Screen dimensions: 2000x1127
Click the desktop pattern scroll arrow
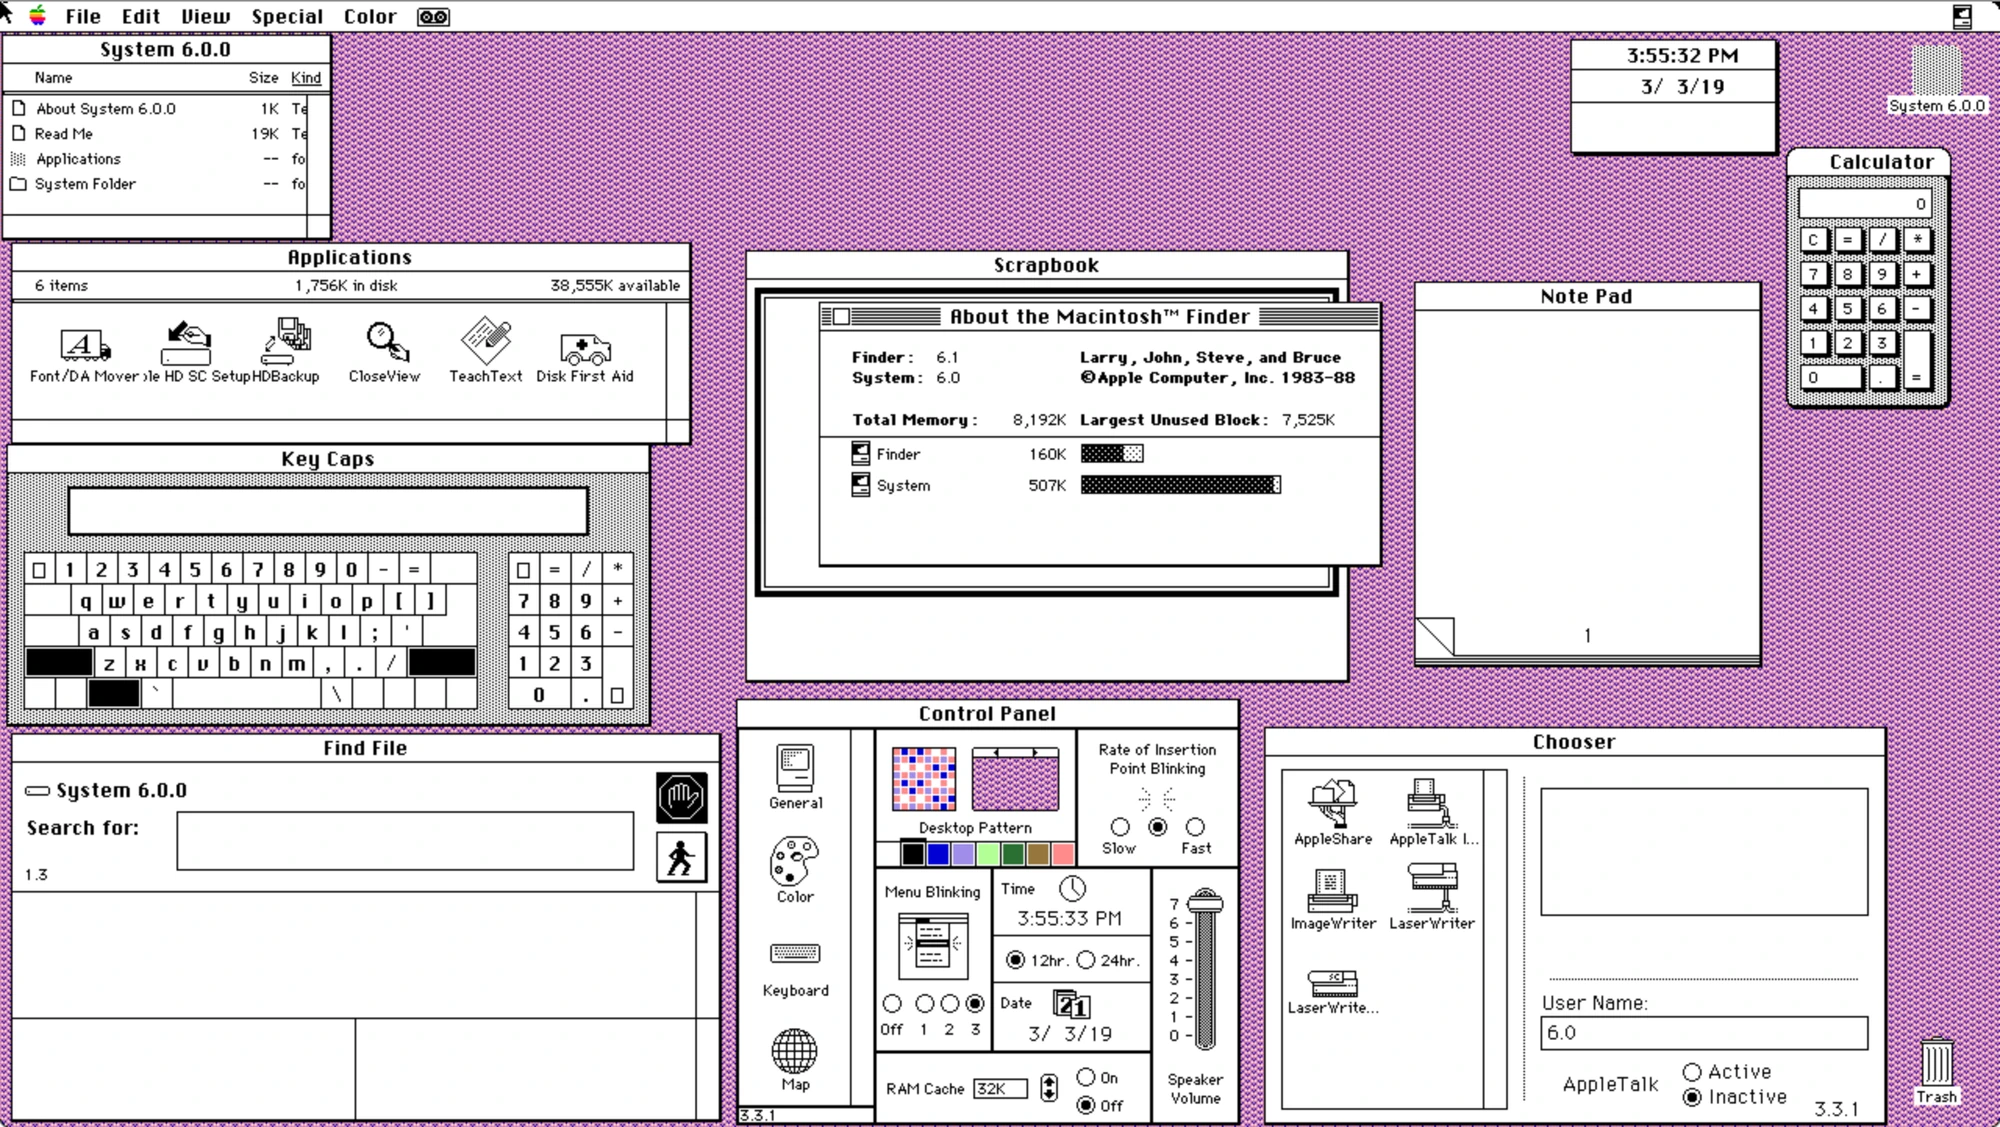1038,752
